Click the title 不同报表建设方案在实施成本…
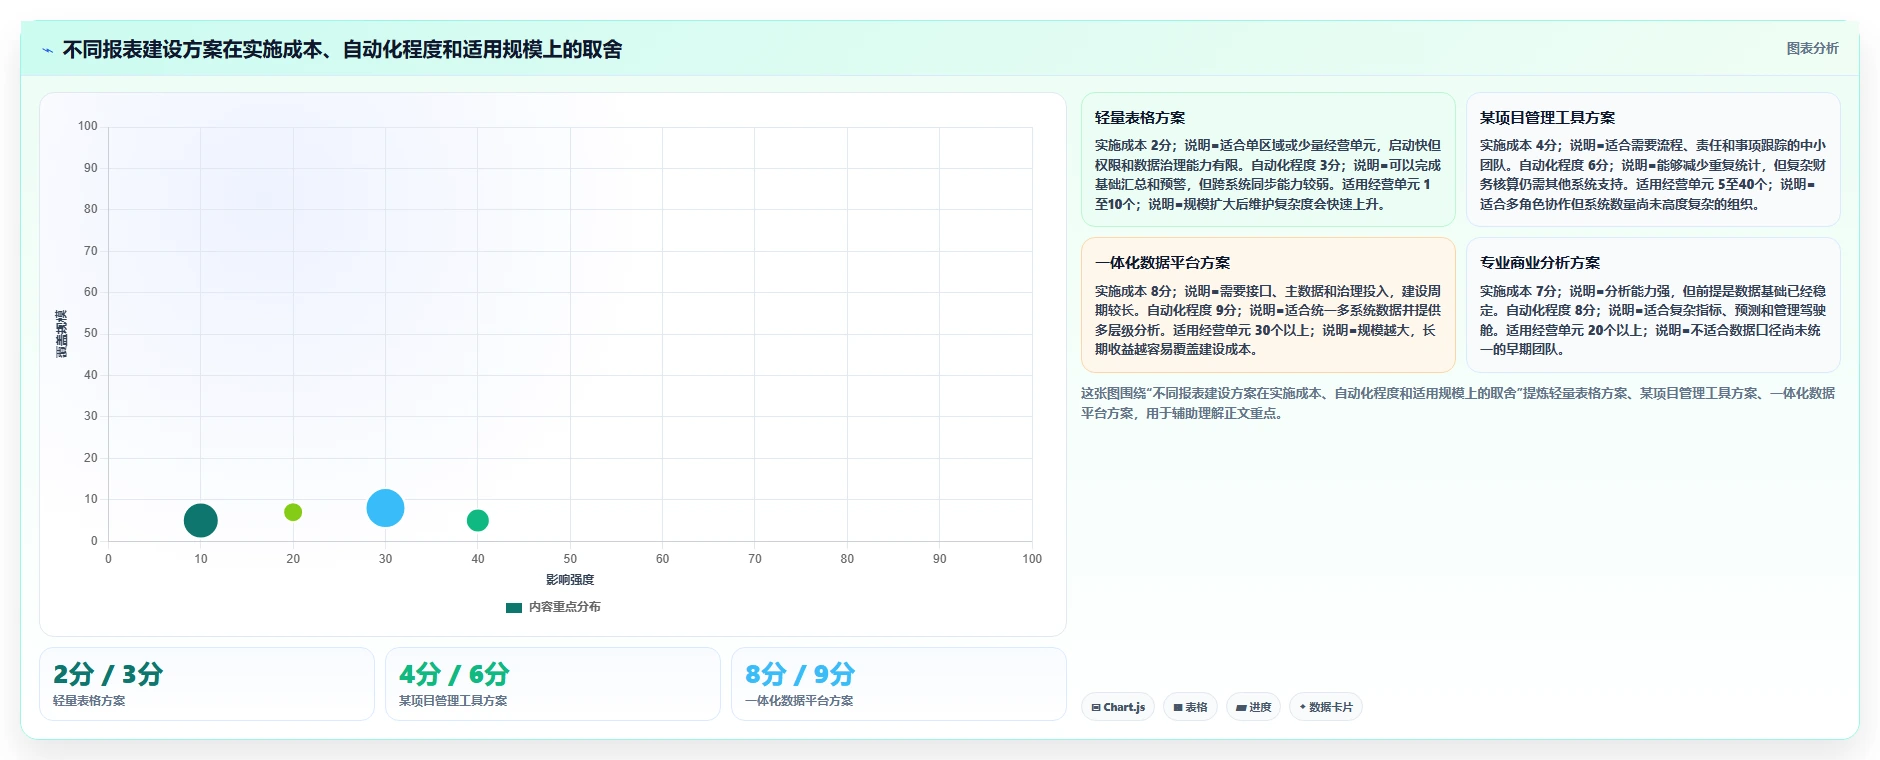Image resolution: width=1880 pixels, height=760 pixels. coord(342,49)
